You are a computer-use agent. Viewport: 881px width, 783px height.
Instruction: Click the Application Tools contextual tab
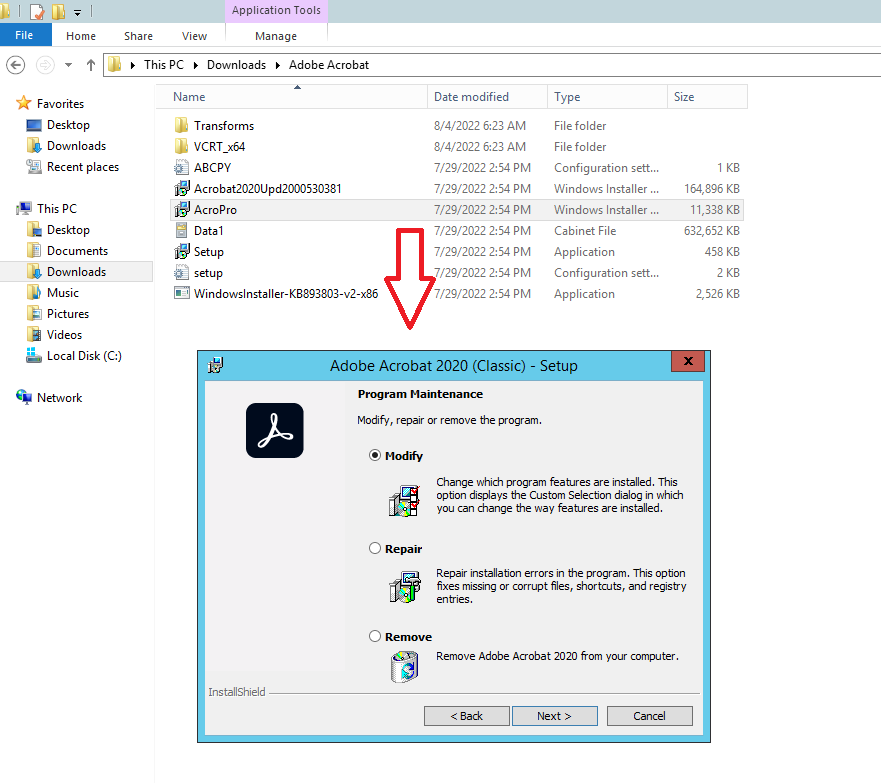[x=276, y=11]
